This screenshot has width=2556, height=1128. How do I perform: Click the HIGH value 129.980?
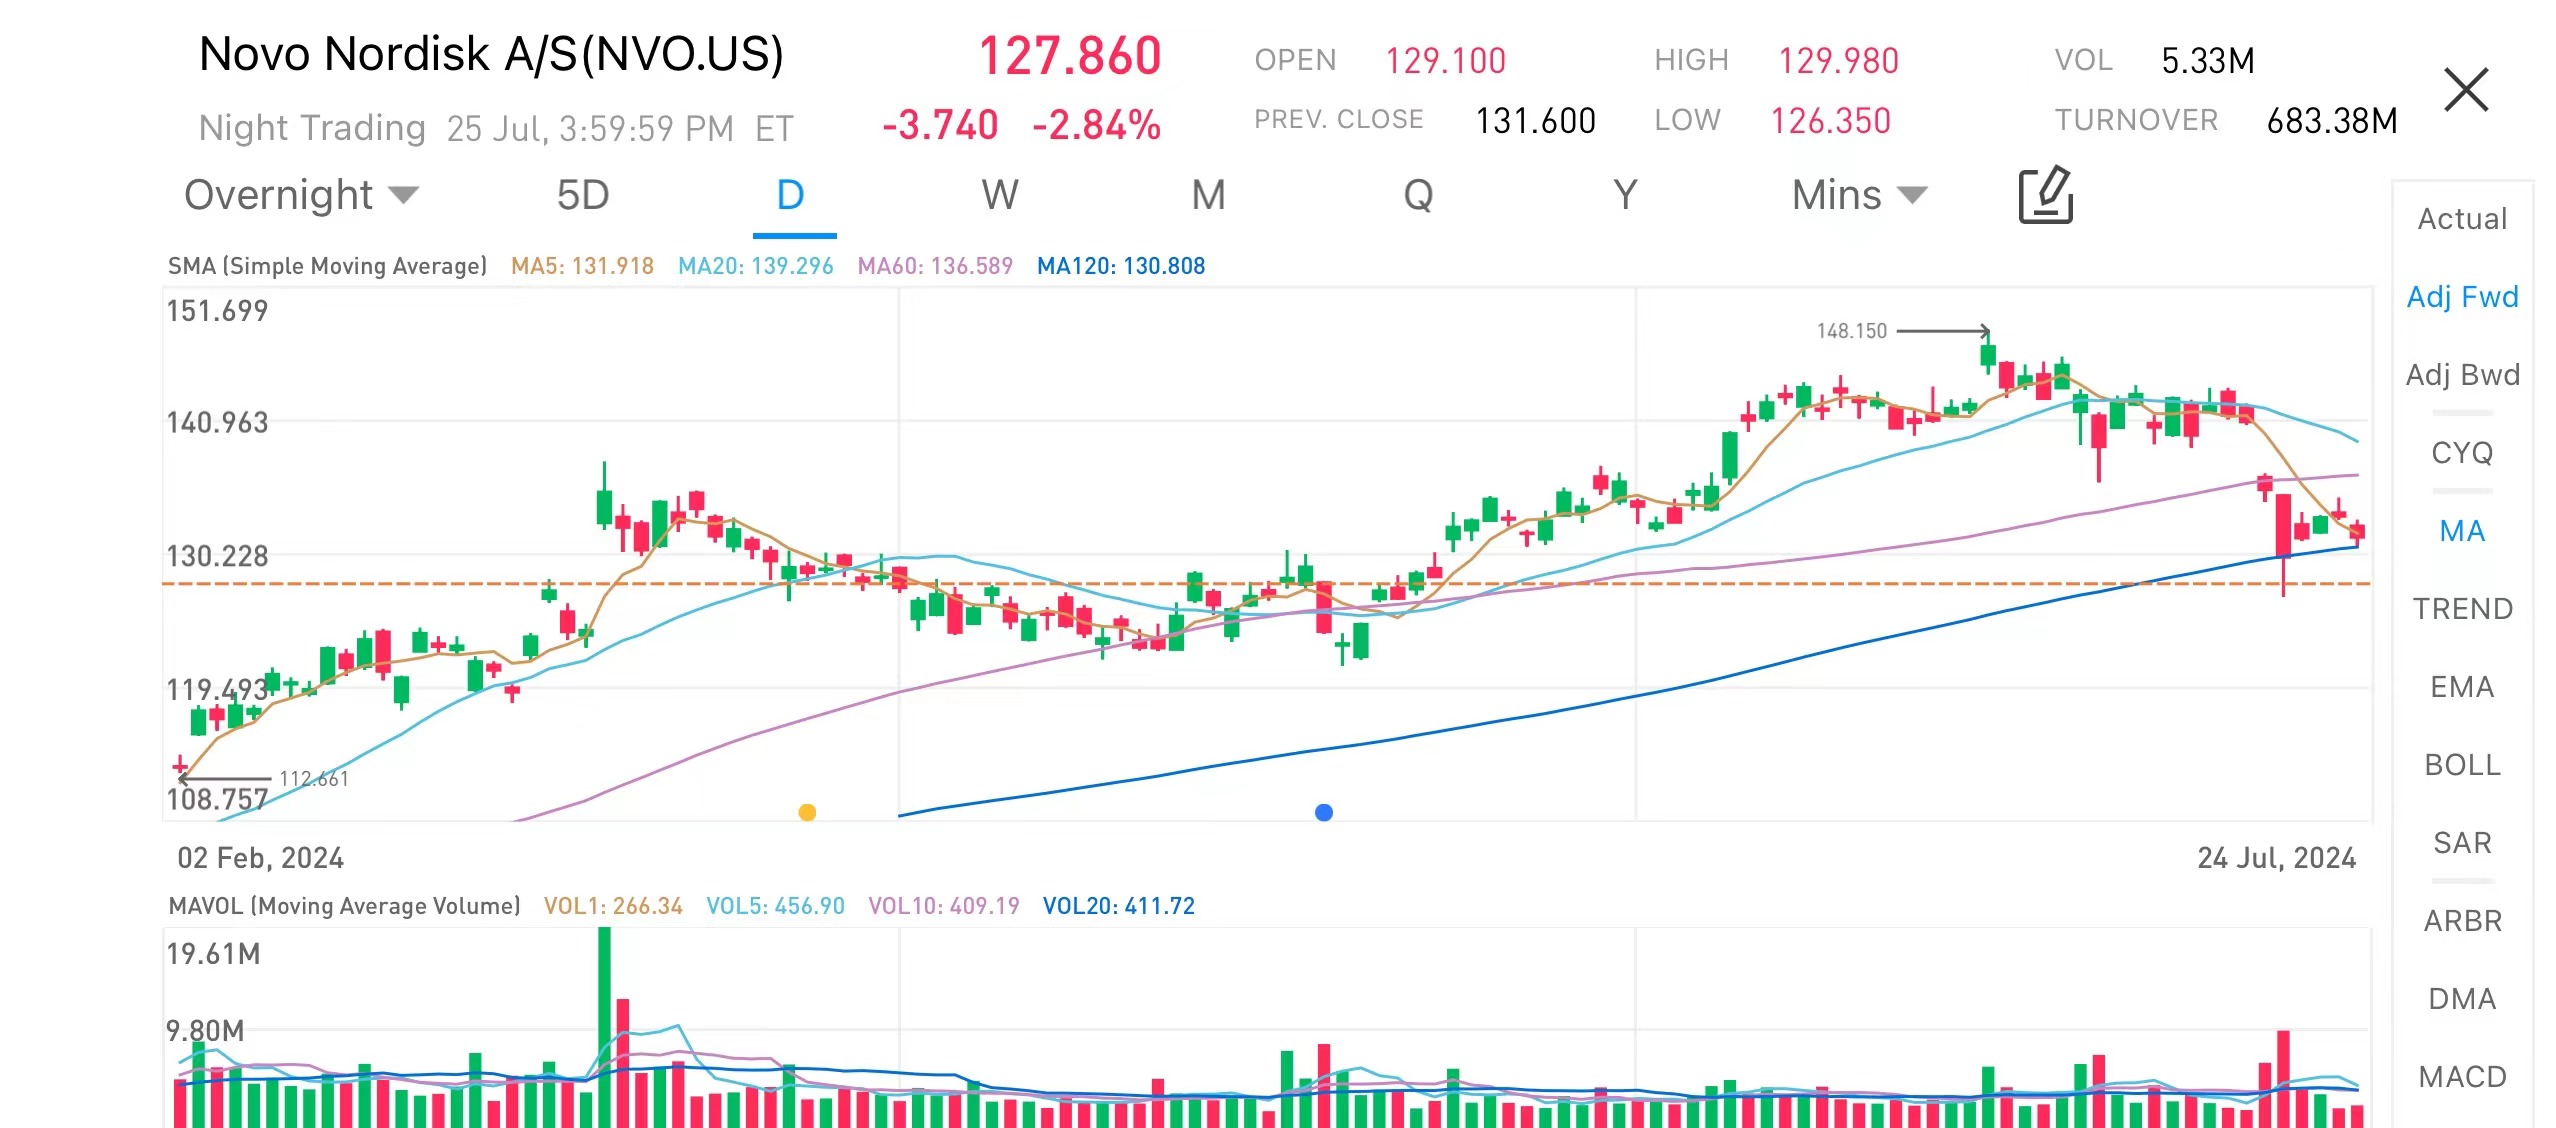1838,61
